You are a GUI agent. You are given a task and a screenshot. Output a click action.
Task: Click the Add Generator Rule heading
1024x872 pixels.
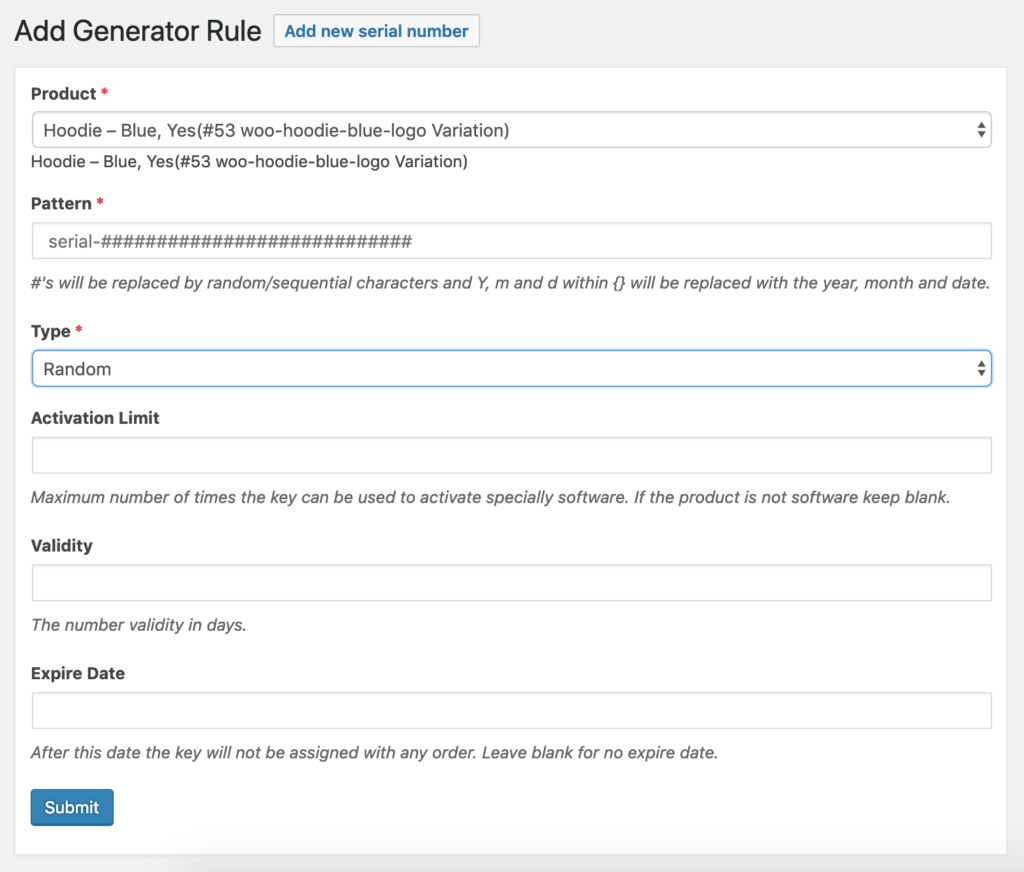[138, 31]
